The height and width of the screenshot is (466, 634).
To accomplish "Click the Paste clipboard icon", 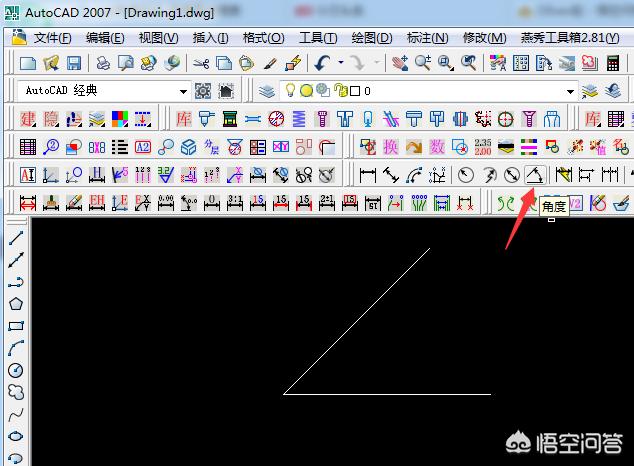I will pos(247,63).
